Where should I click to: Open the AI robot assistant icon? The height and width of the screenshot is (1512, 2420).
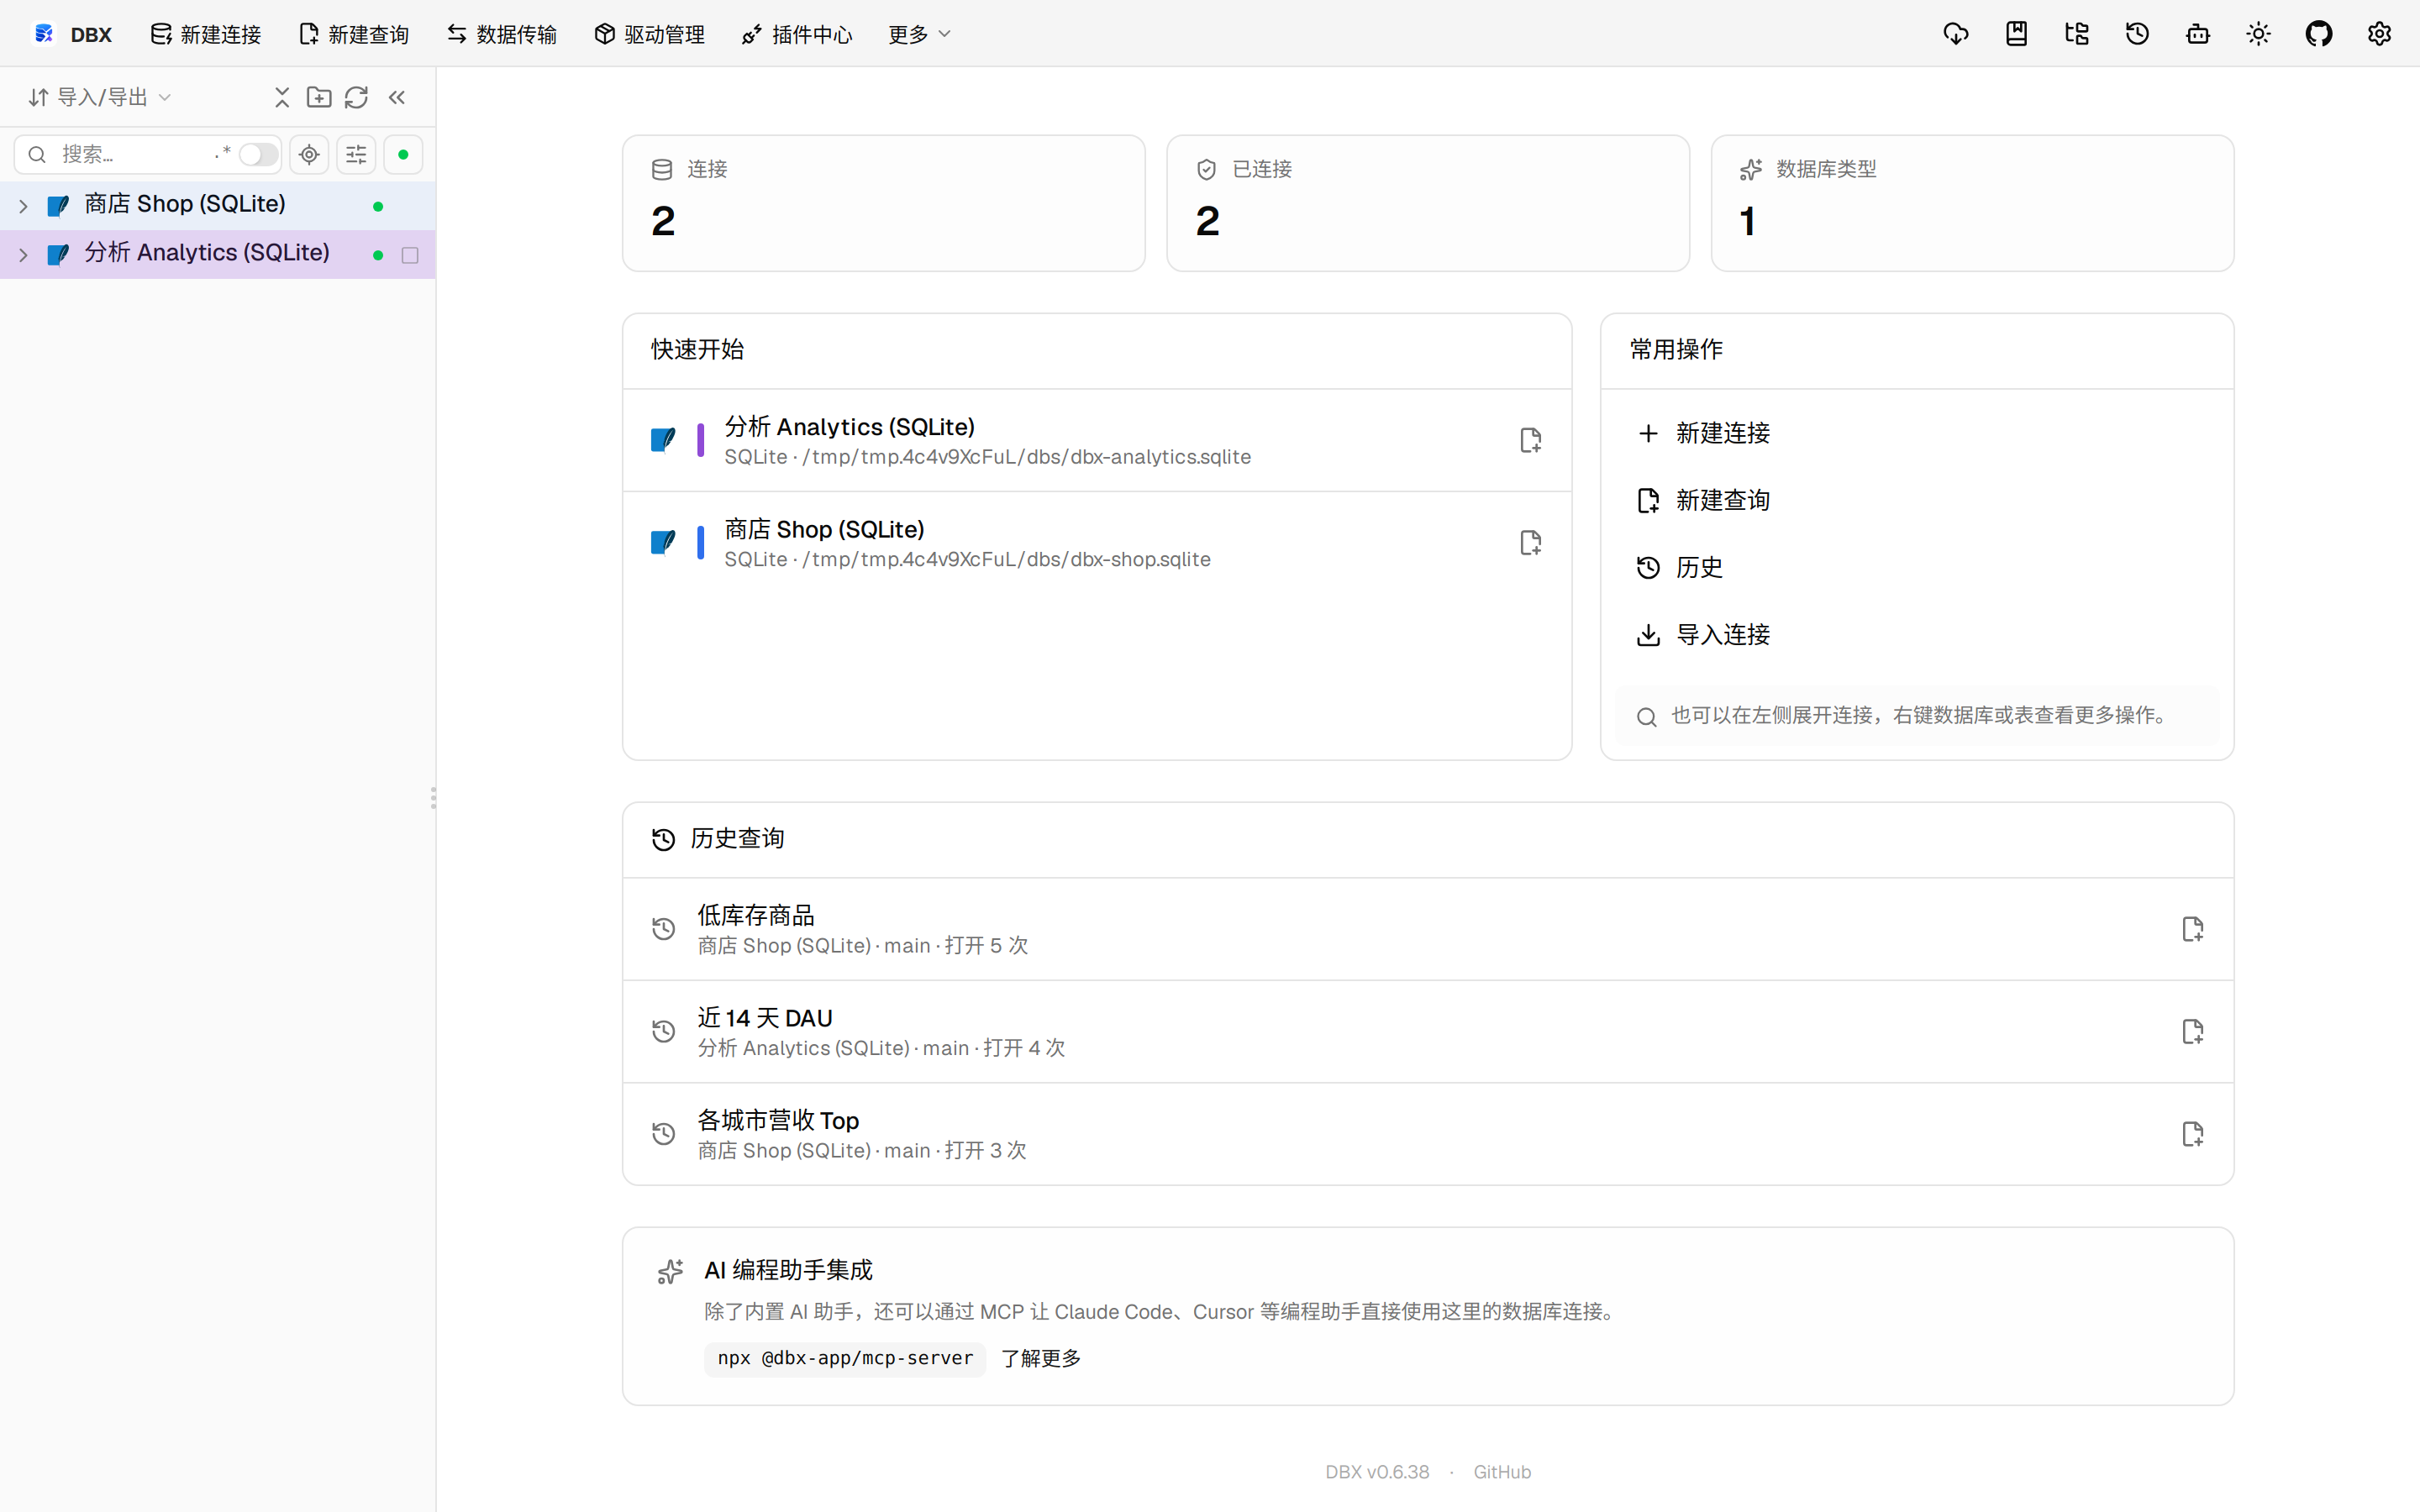[x=2198, y=34]
